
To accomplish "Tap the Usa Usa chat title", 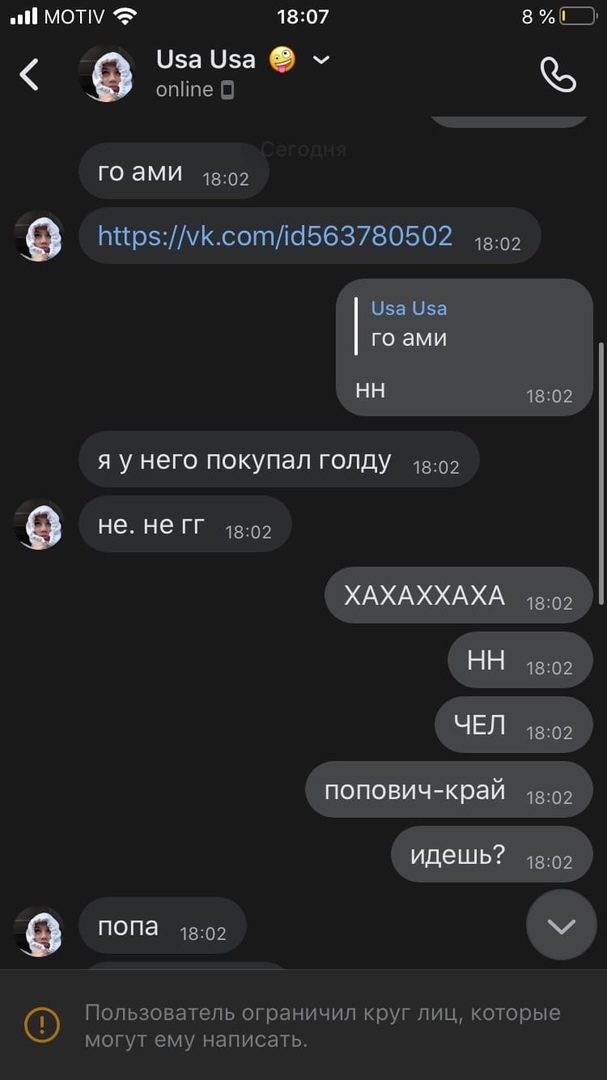I will pos(206,60).
